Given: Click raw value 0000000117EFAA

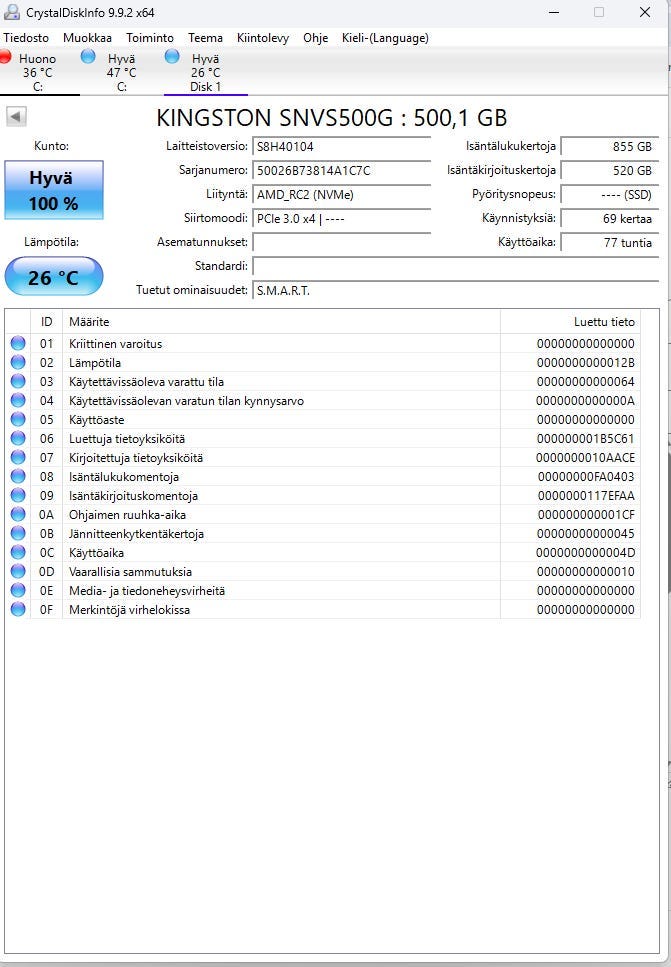Looking at the screenshot, I should click(x=586, y=495).
